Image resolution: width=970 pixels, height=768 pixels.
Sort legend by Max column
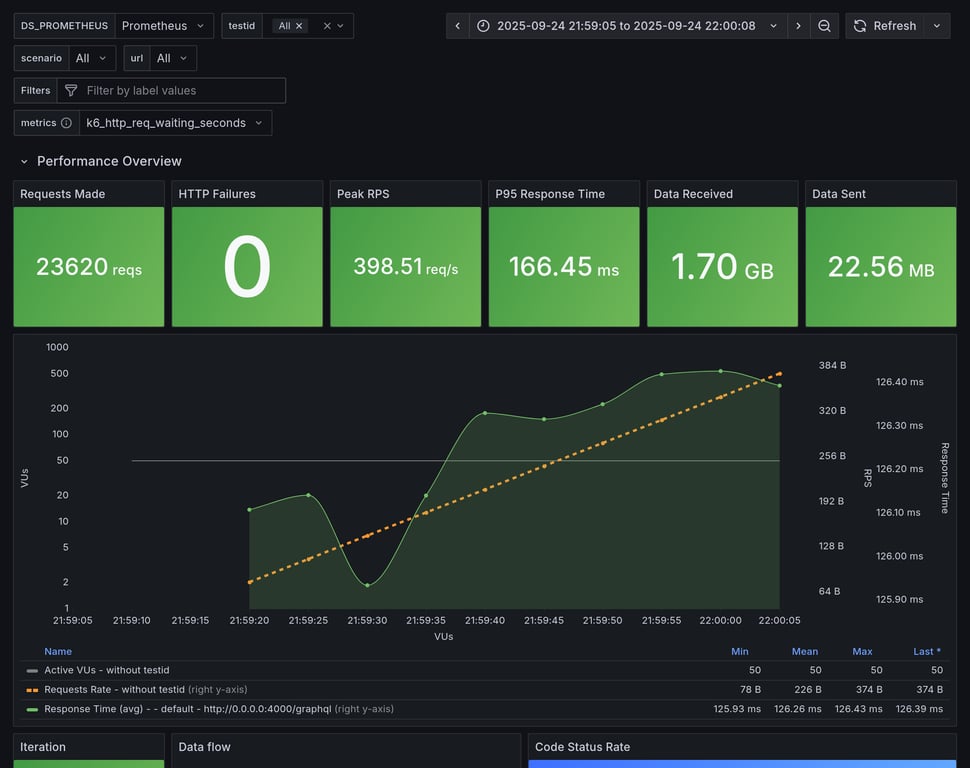(x=862, y=651)
